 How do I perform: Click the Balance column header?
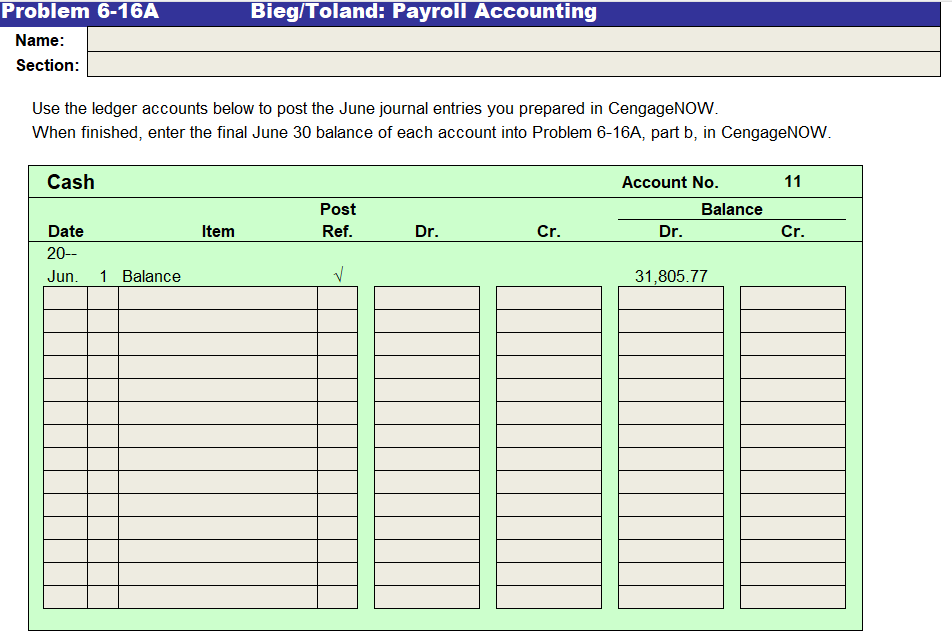730,208
